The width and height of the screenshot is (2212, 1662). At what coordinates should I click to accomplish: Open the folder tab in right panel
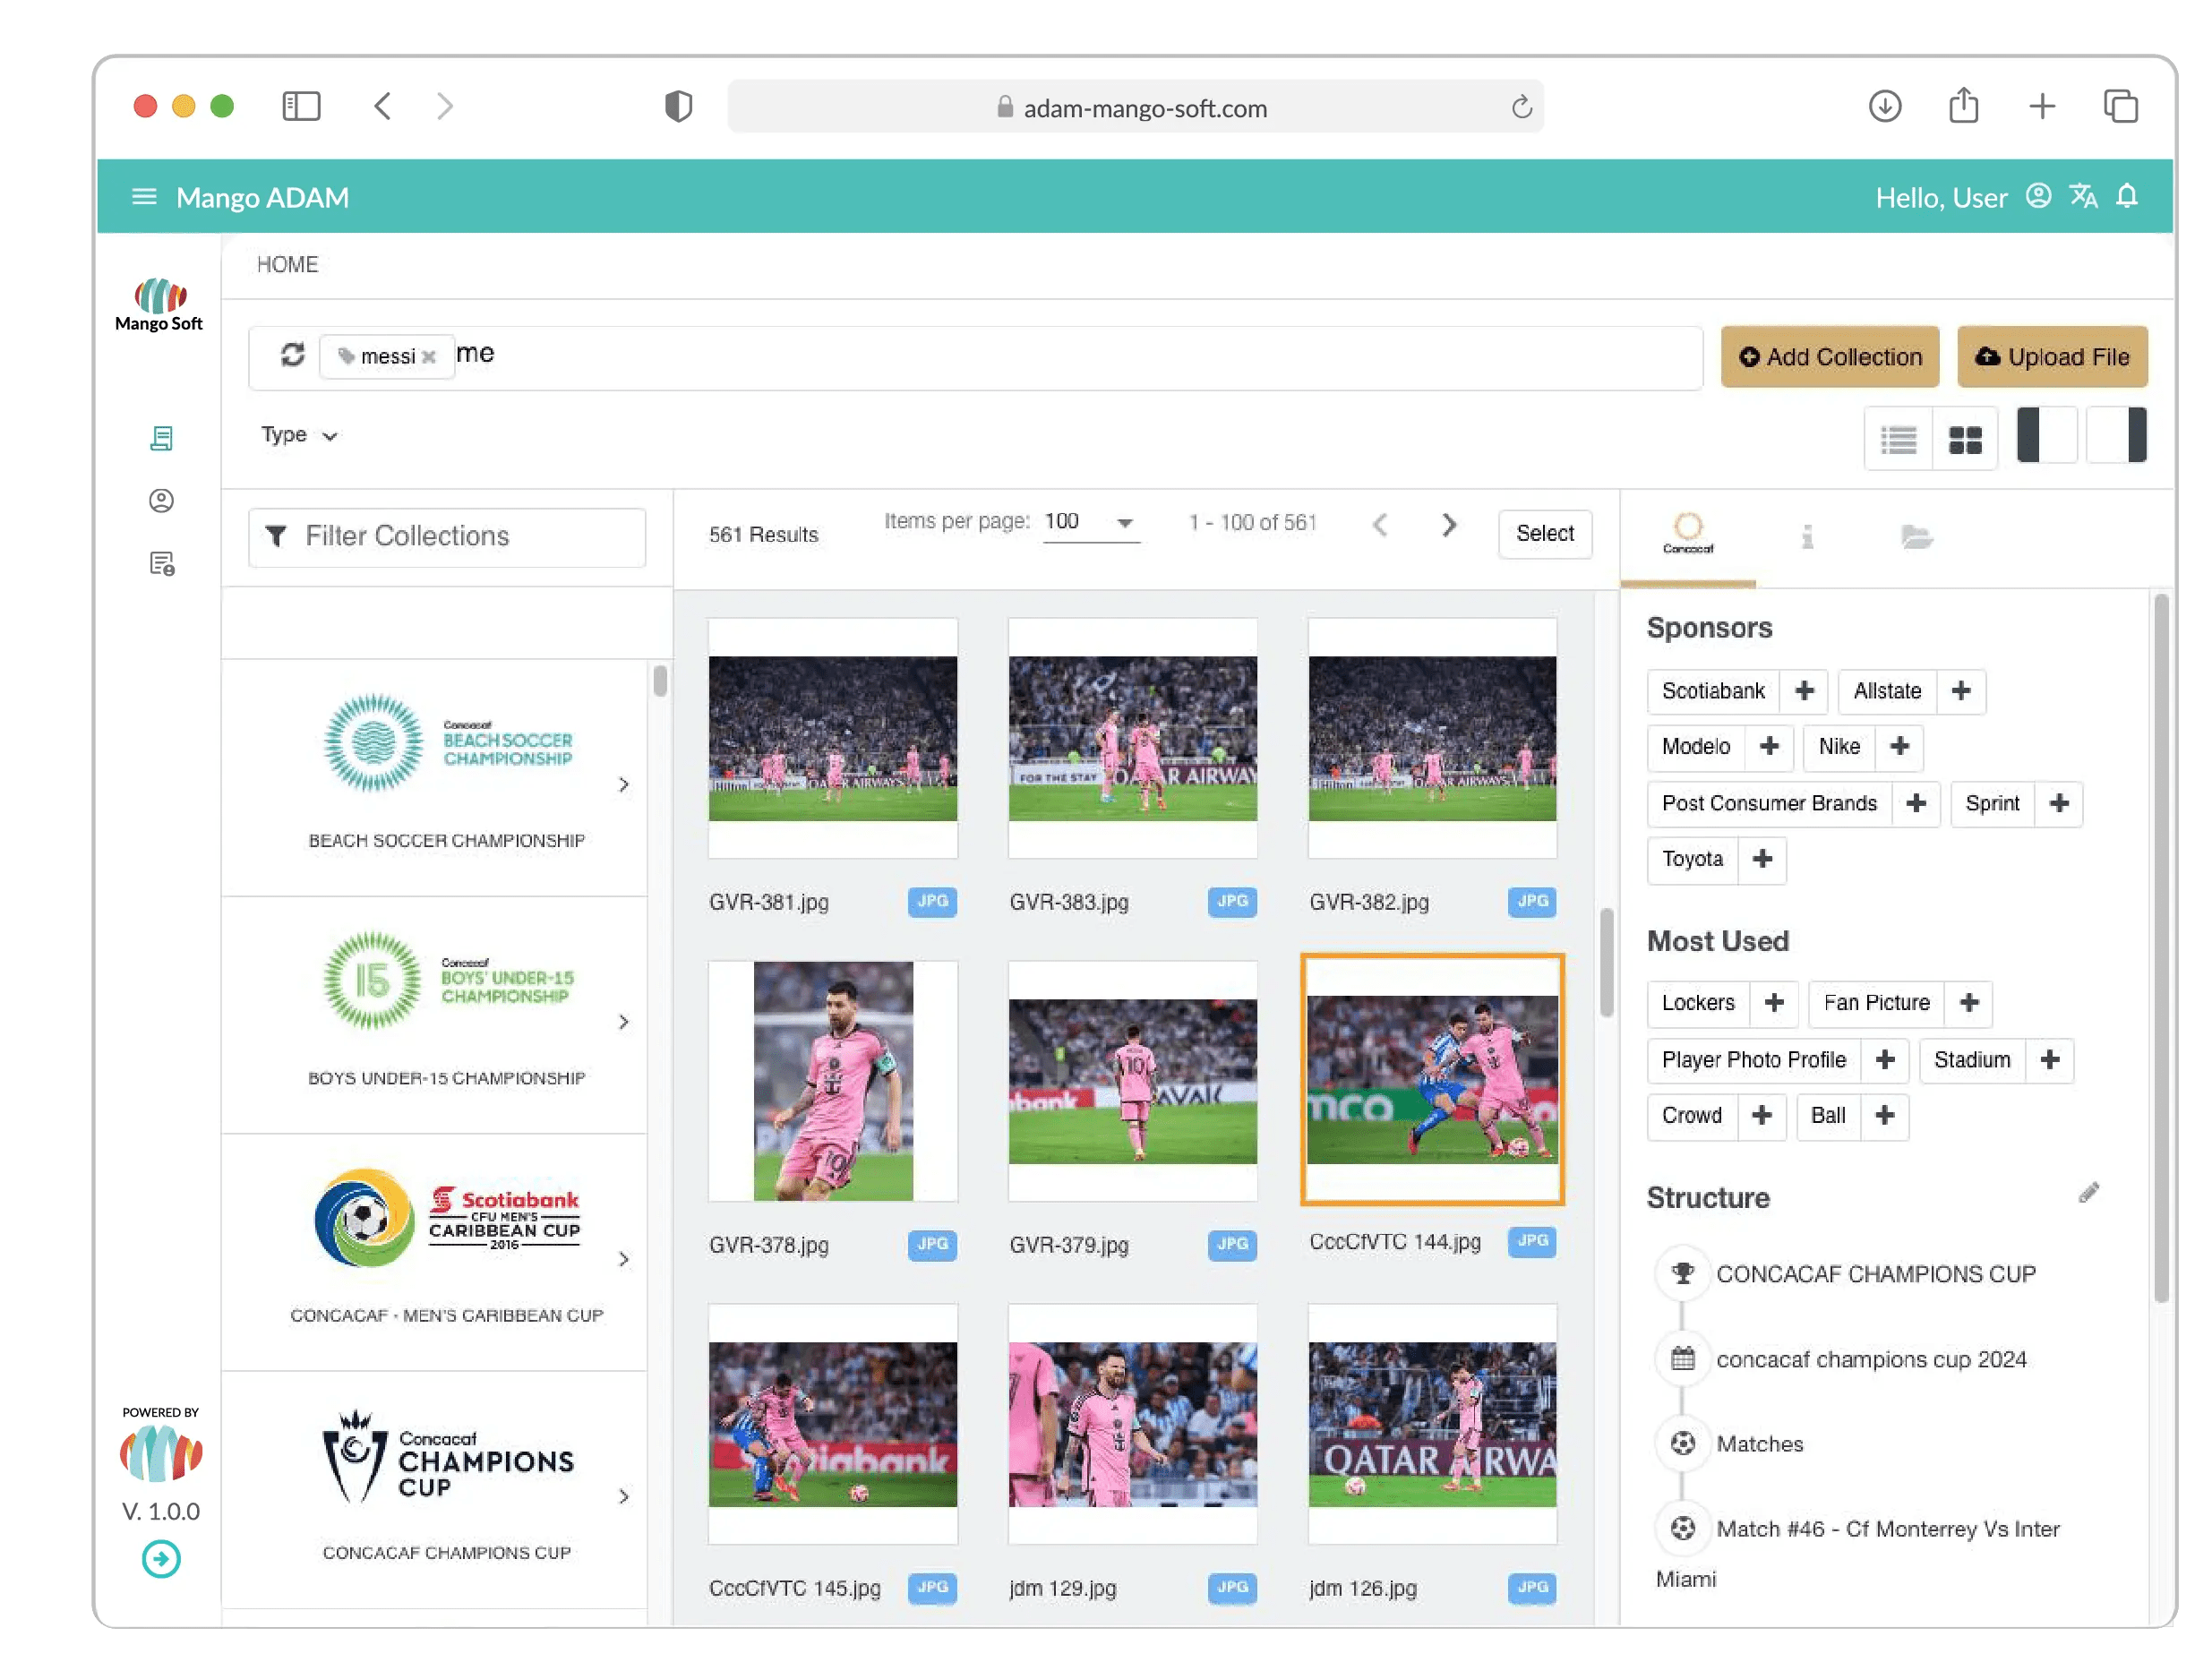(x=1916, y=536)
